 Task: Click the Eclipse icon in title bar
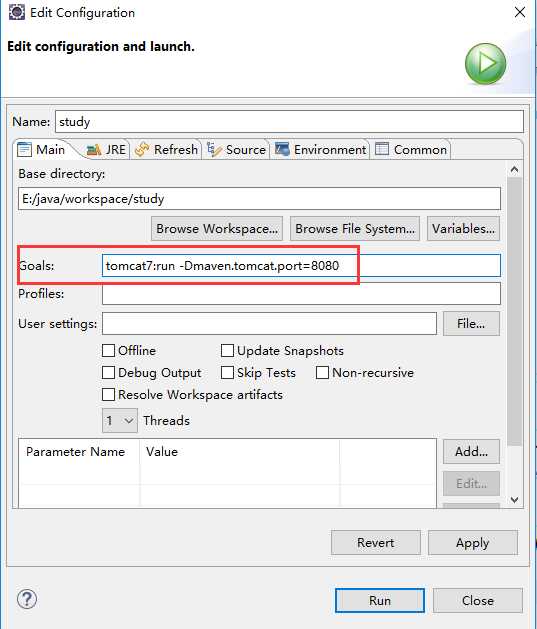click(x=17, y=12)
